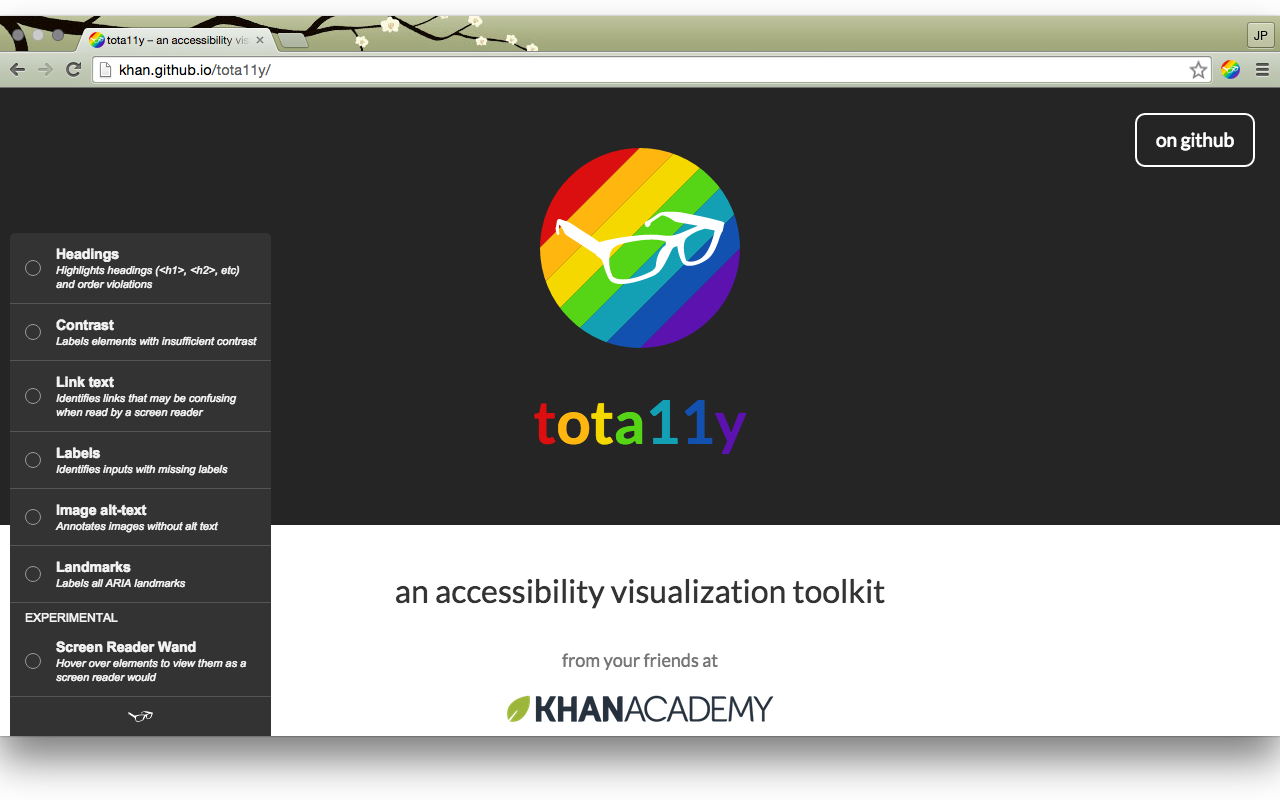Enable the Landmarks radio button
This screenshot has height=800, width=1280.
(x=33, y=574)
